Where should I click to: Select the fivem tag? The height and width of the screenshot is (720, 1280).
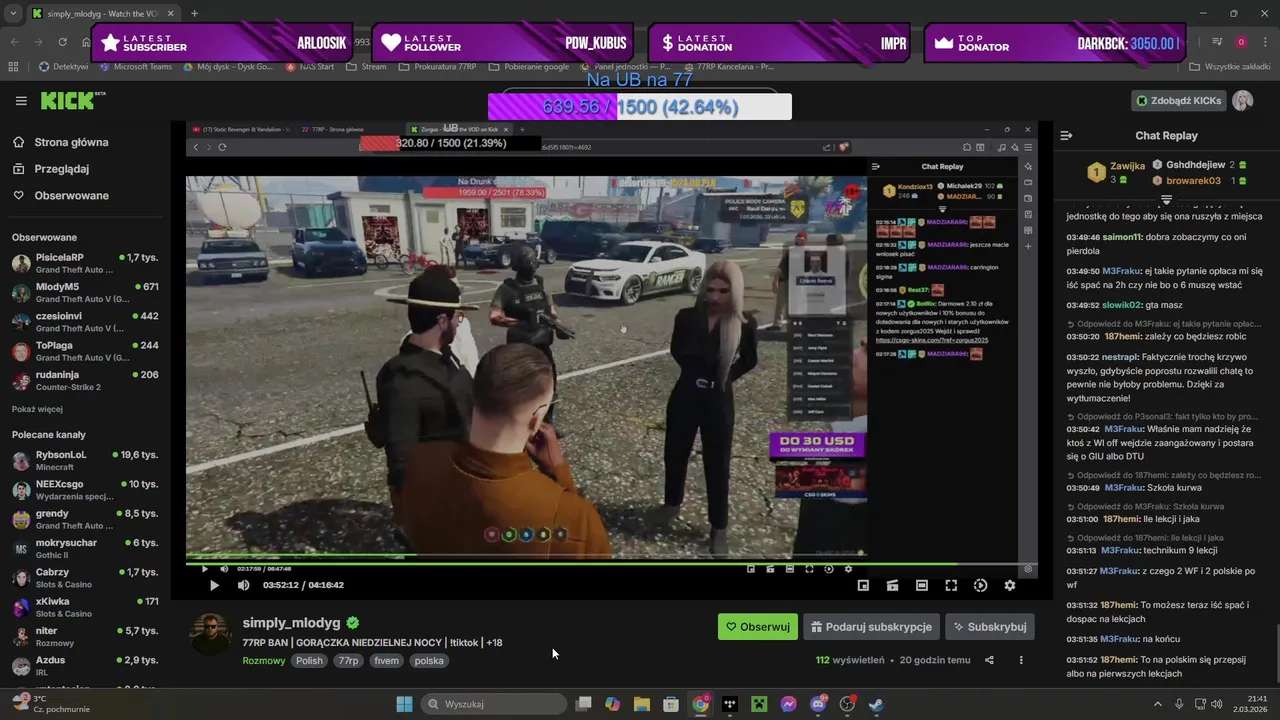386,661
